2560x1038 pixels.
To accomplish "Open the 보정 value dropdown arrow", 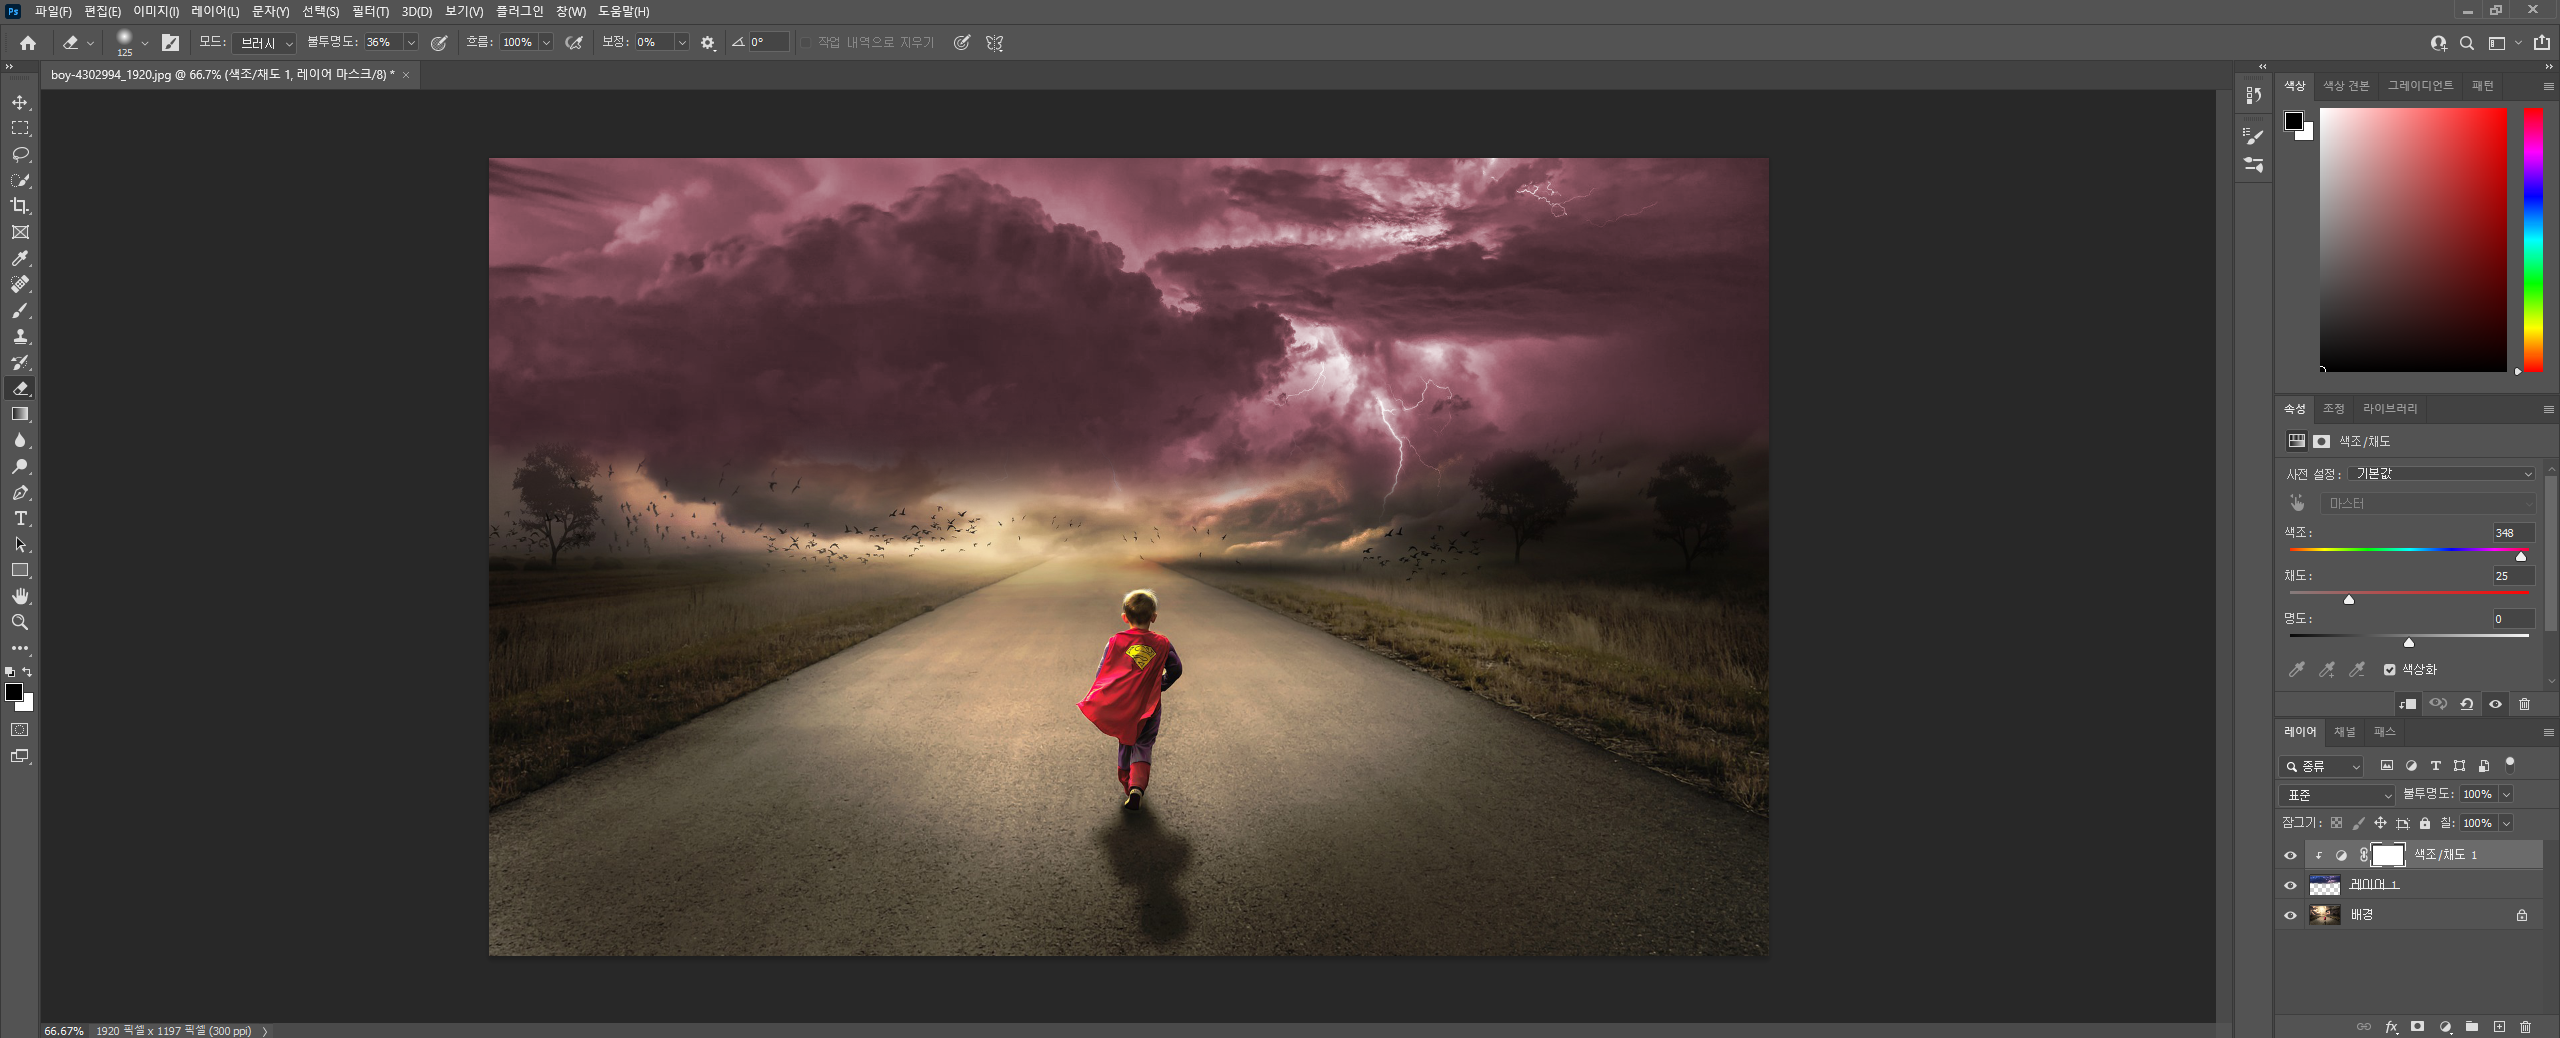I will tap(682, 43).
